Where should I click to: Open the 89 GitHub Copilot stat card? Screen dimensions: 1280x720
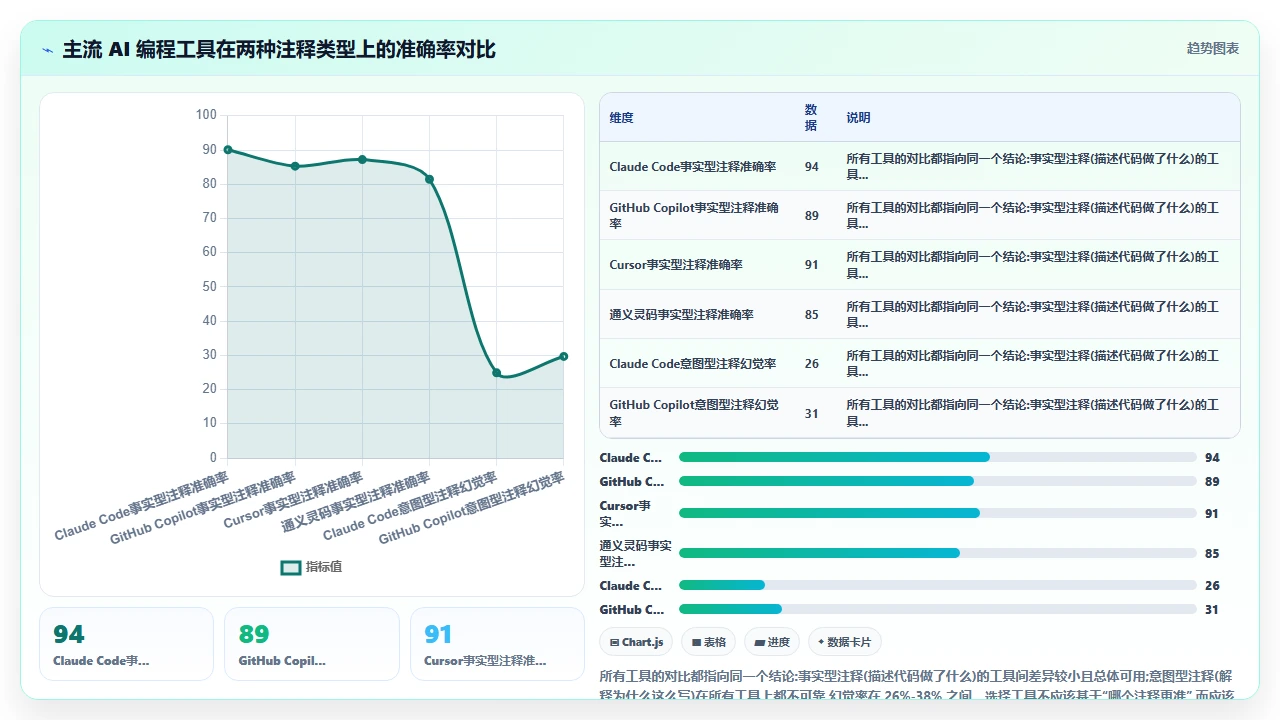coord(312,644)
